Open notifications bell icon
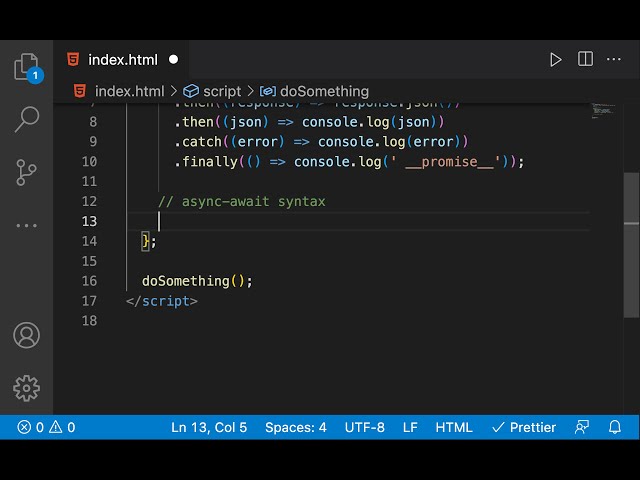 [615, 427]
